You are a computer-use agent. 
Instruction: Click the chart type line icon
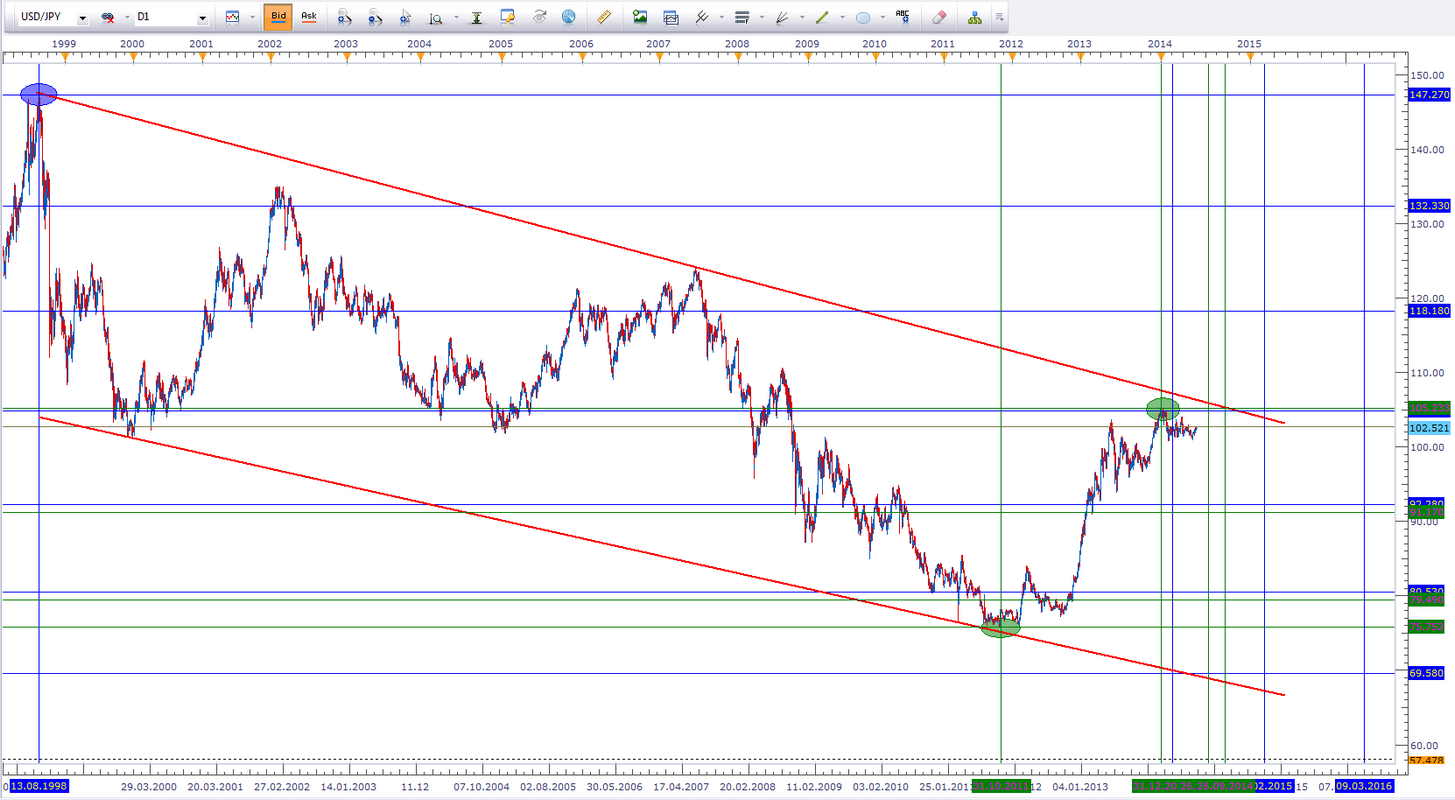pos(232,18)
